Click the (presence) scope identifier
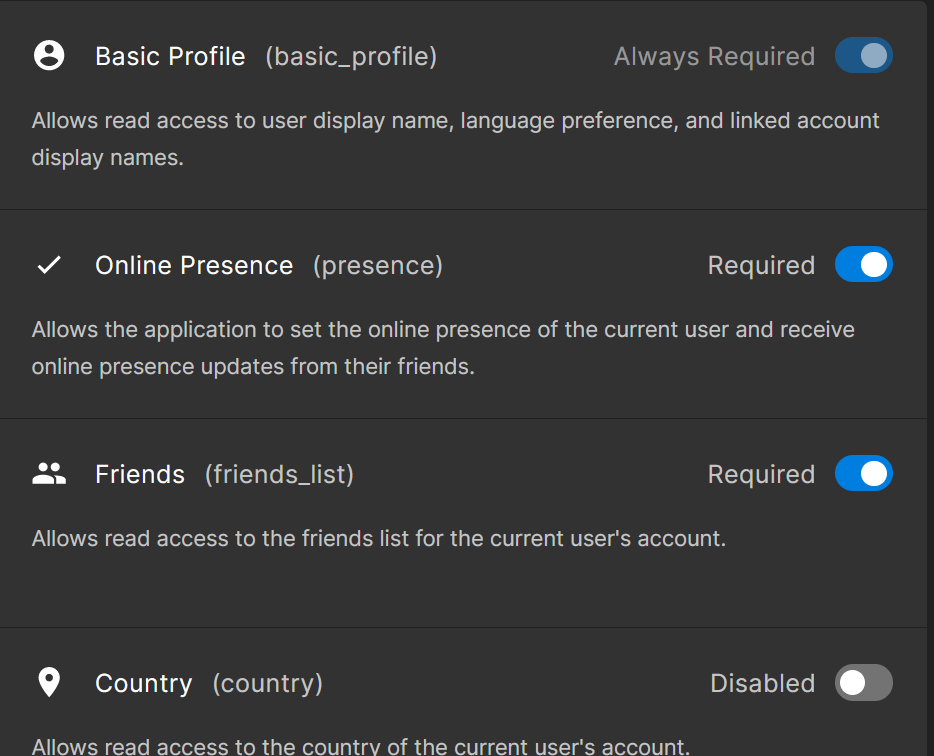The height and width of the screenshot is (756, 934). (378, 265)
